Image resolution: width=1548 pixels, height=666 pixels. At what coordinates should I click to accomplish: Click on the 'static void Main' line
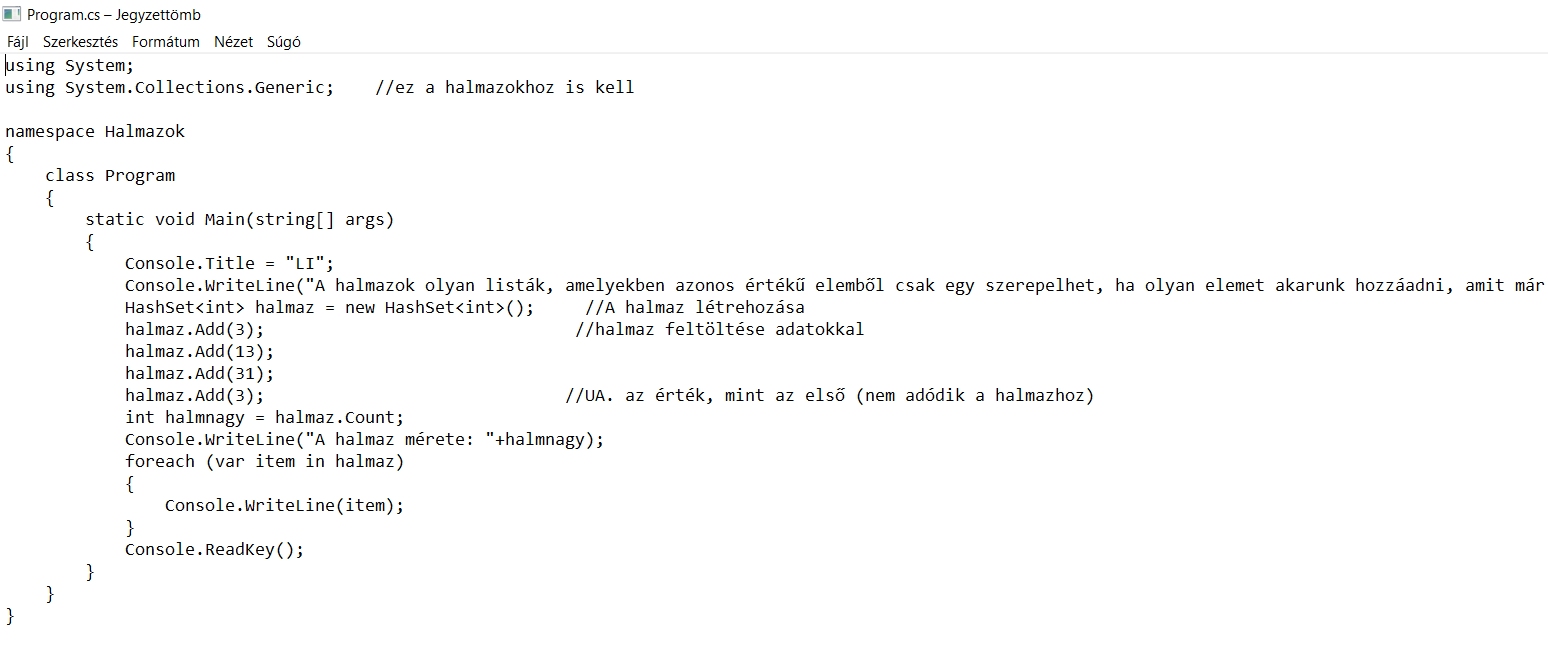[x=240, y=220]
